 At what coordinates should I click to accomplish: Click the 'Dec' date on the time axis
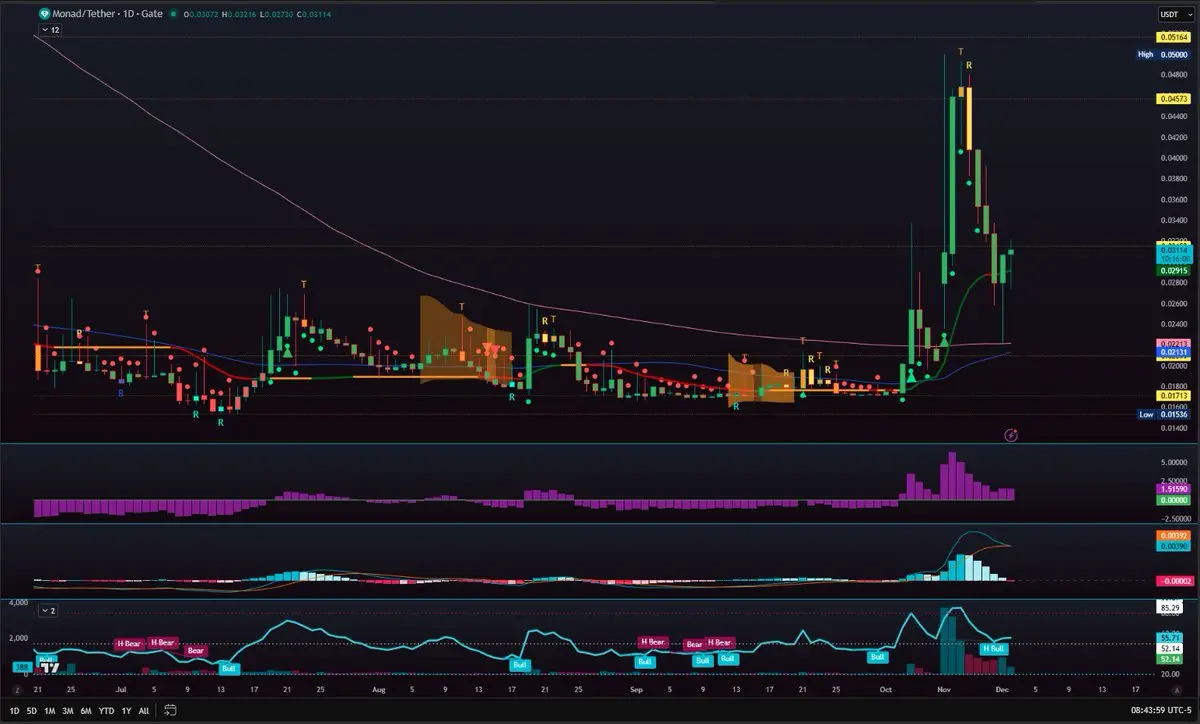click(x=1002, y=690)
